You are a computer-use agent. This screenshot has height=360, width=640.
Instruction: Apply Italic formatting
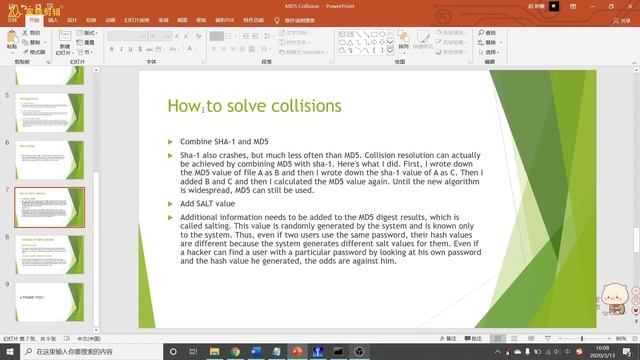click(121, 49)
